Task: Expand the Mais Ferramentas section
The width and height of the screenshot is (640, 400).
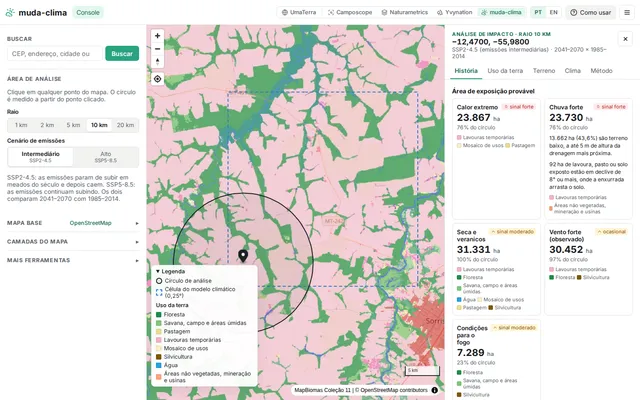Action: pyautogui.click(x=73, y=260)
